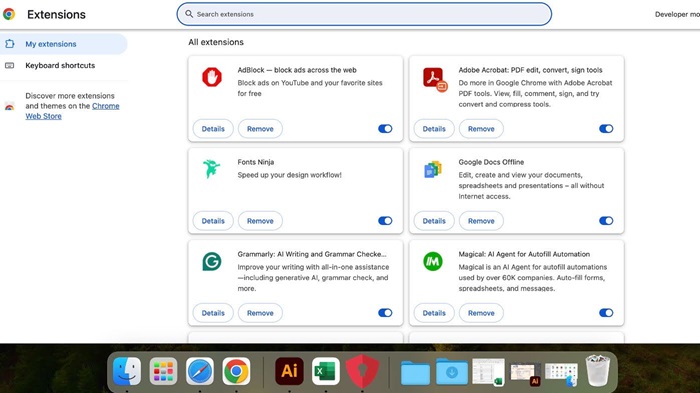The image size is (700, 393).
Task: Click the Grammarly green G icon
Action: point(212,261)
